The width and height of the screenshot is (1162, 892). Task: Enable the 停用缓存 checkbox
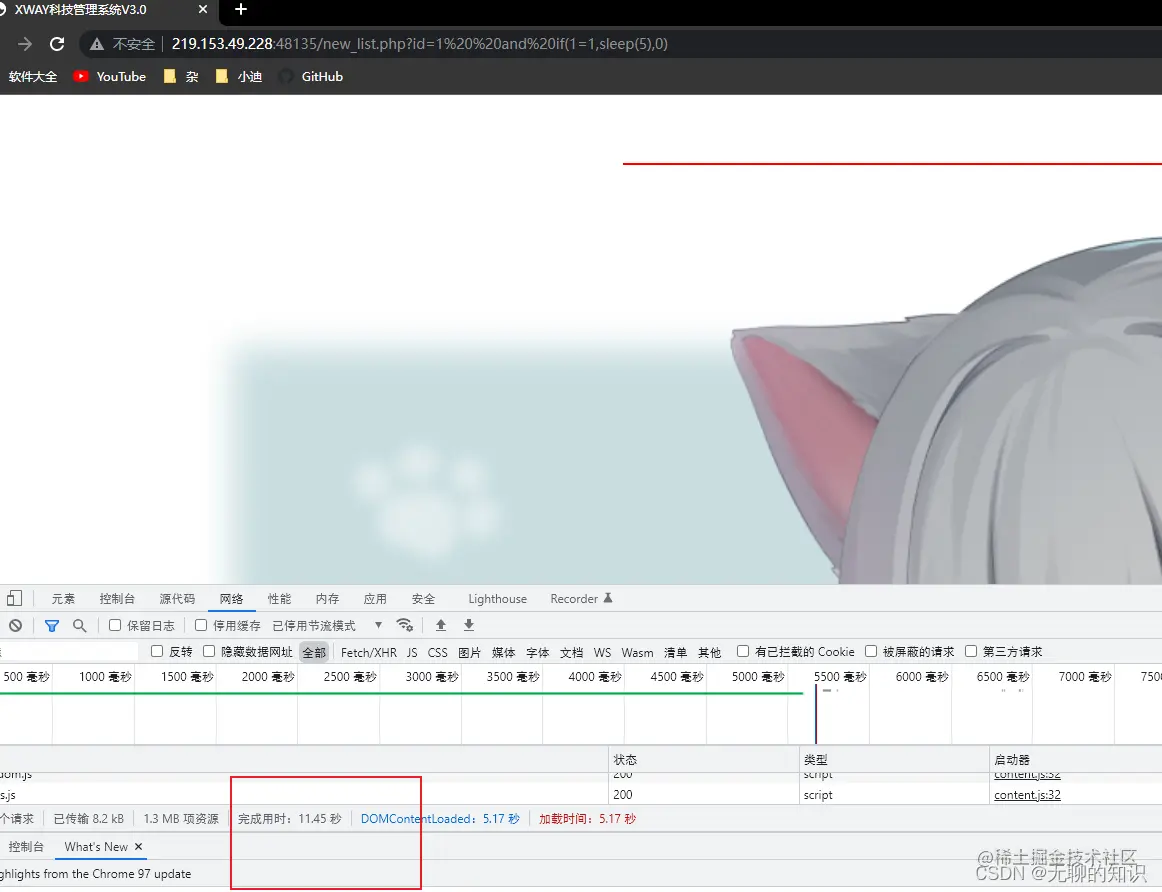201,625
